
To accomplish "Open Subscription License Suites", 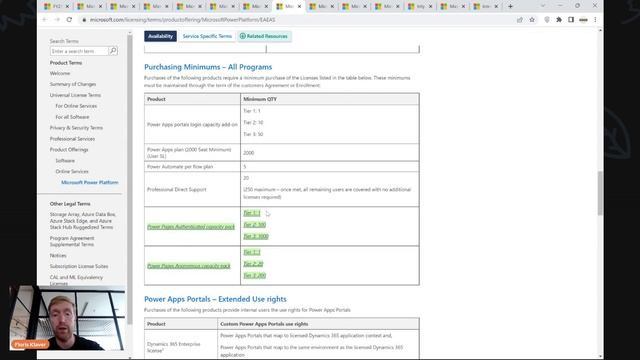I will 79,266.
